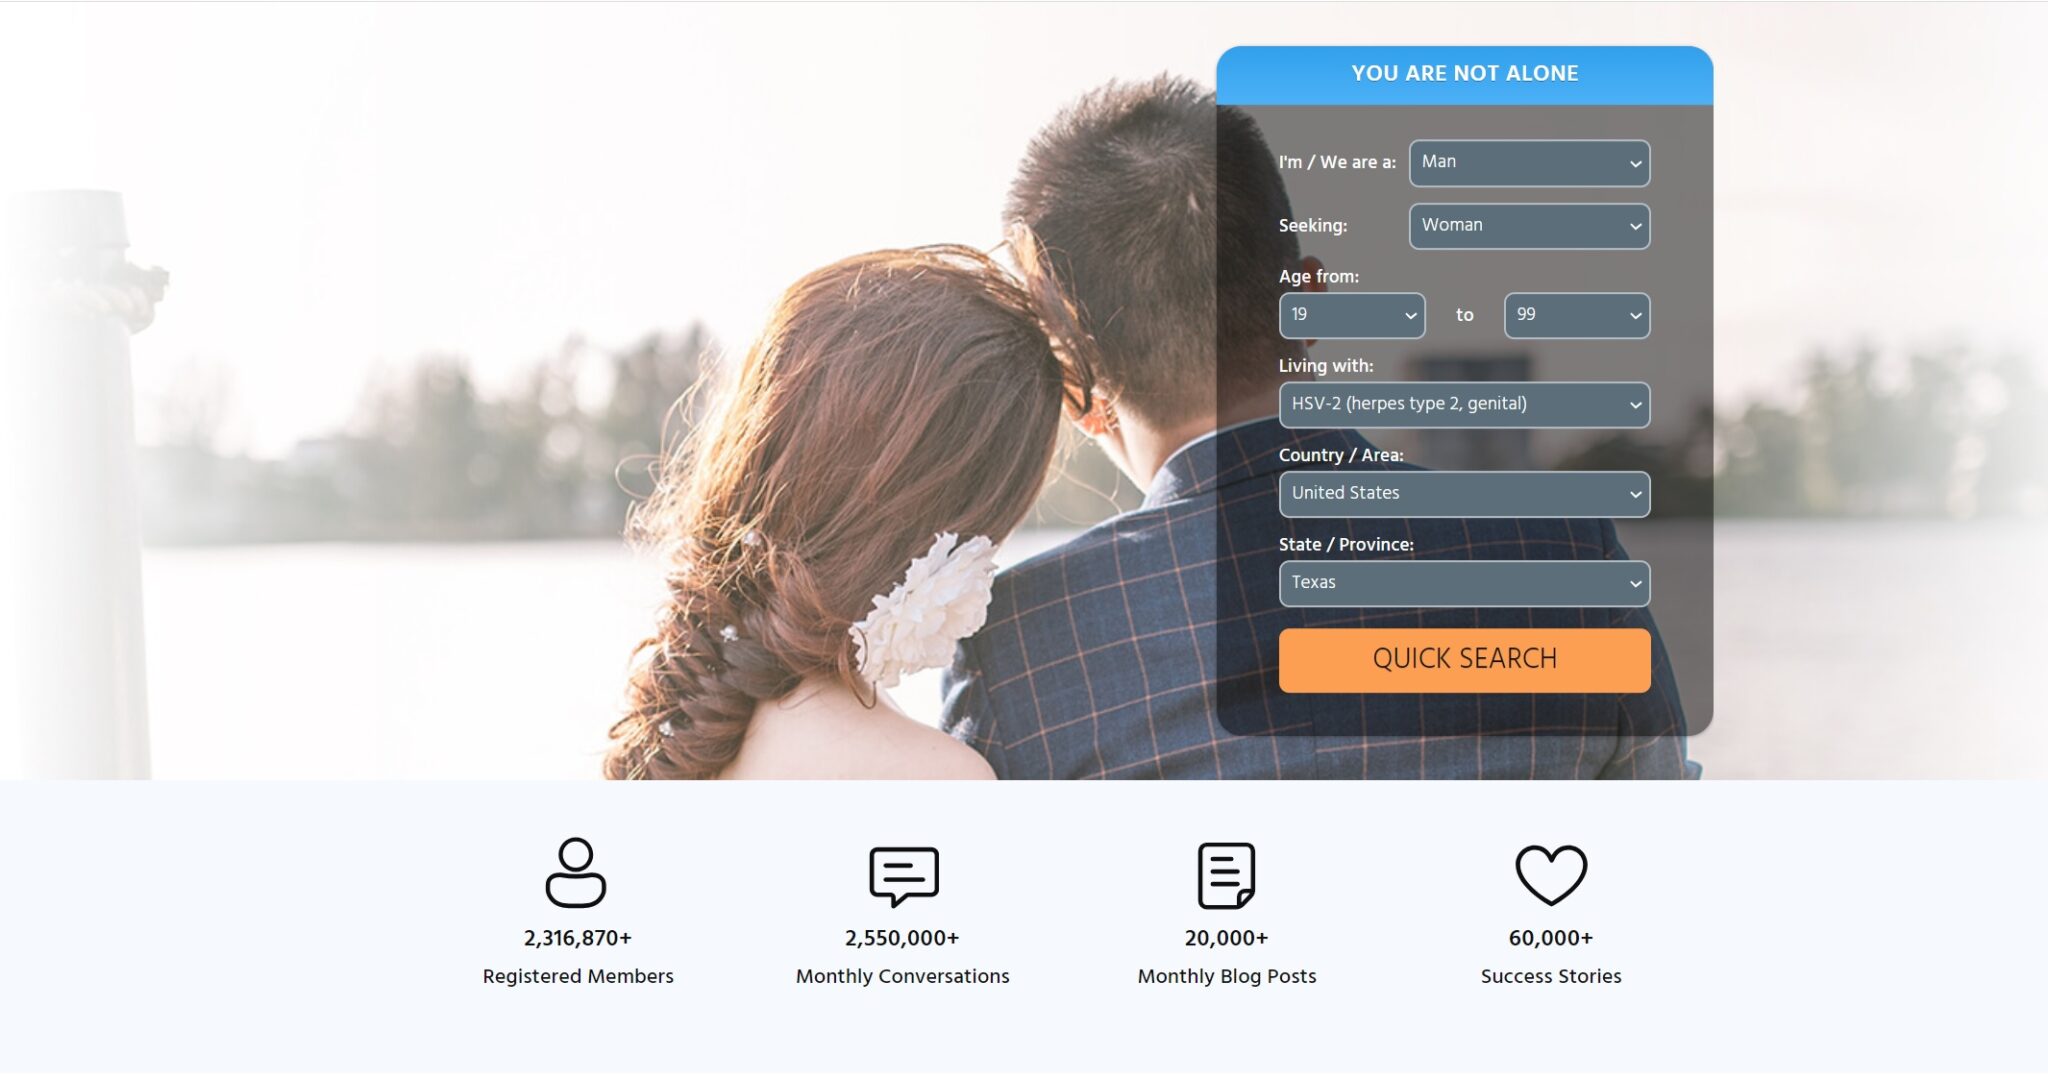Click the "Monthly Blog Posts" label
Image resolution: width=2048 pixels, height=1079 pixels.
pyautogui.click(x=1226, y=976)
